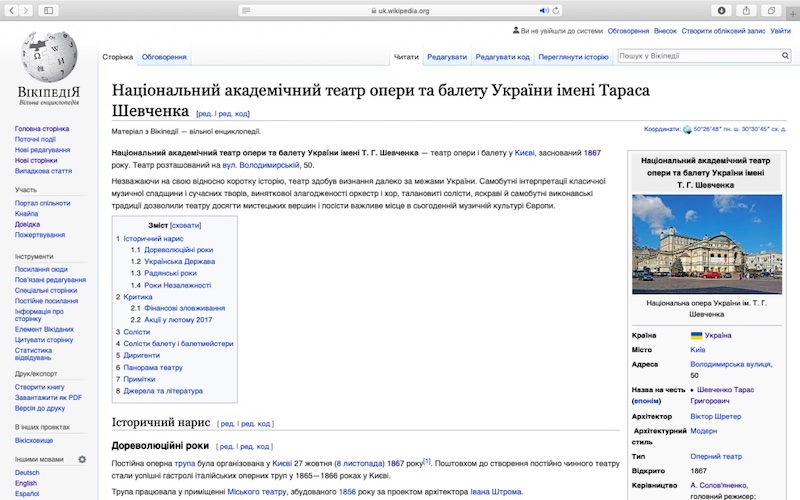The image size is (800, 500).
Task: Open the Завантажити як PDF link
Action: 48,397
